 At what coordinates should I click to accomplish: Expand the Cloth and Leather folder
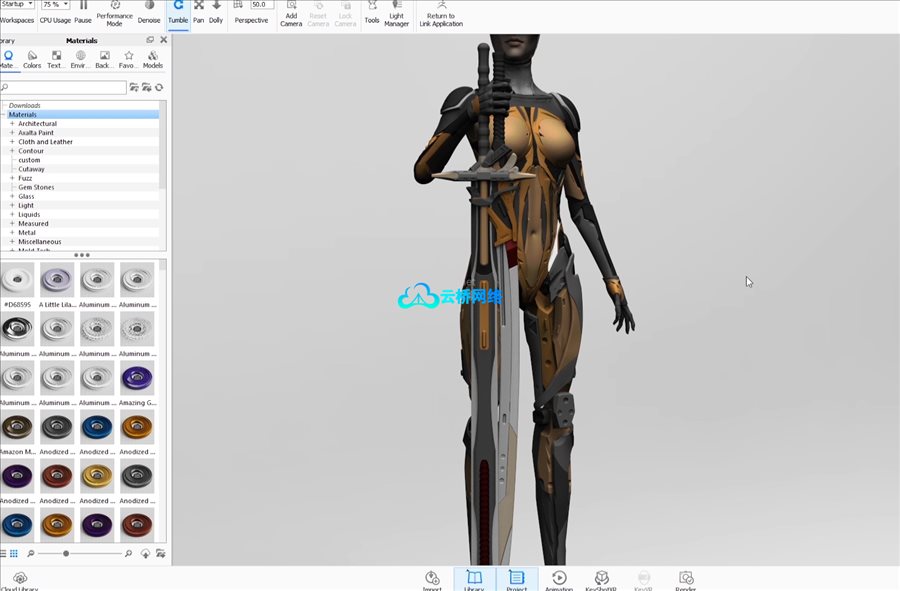pyautogui.click(x=12, y=142)
